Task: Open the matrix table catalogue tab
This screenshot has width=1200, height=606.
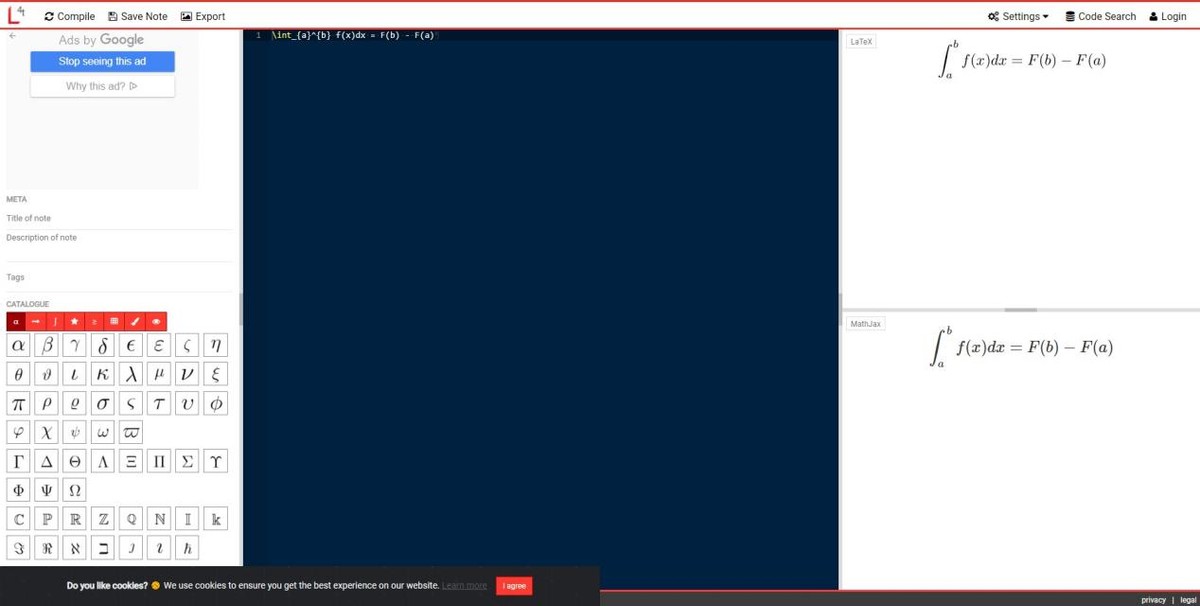Action: click(x=115, y=322)
